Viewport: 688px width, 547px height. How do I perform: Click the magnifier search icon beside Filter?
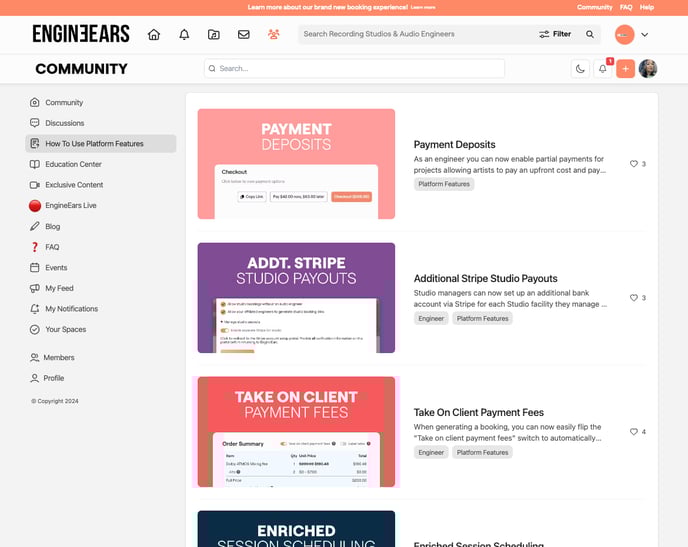coord(590,34)
